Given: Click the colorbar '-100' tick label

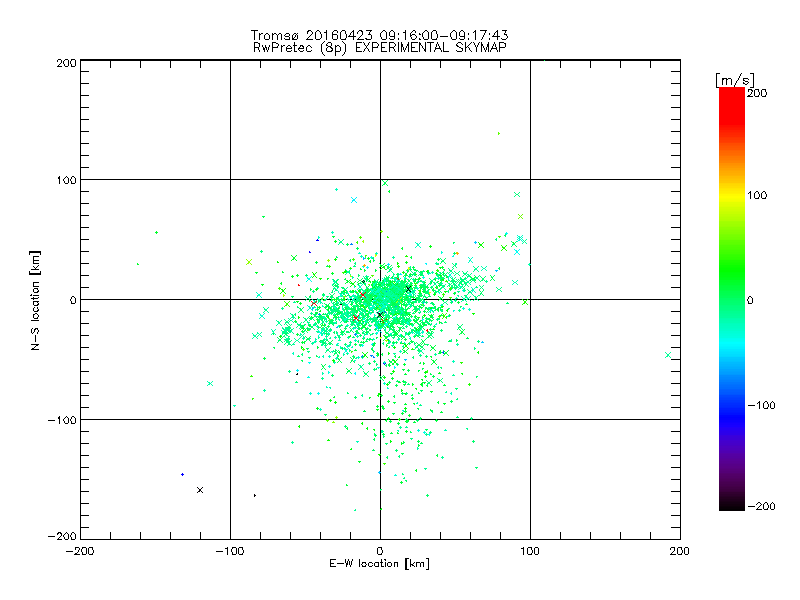Looking at the screenshot, I should pos(761,405).
